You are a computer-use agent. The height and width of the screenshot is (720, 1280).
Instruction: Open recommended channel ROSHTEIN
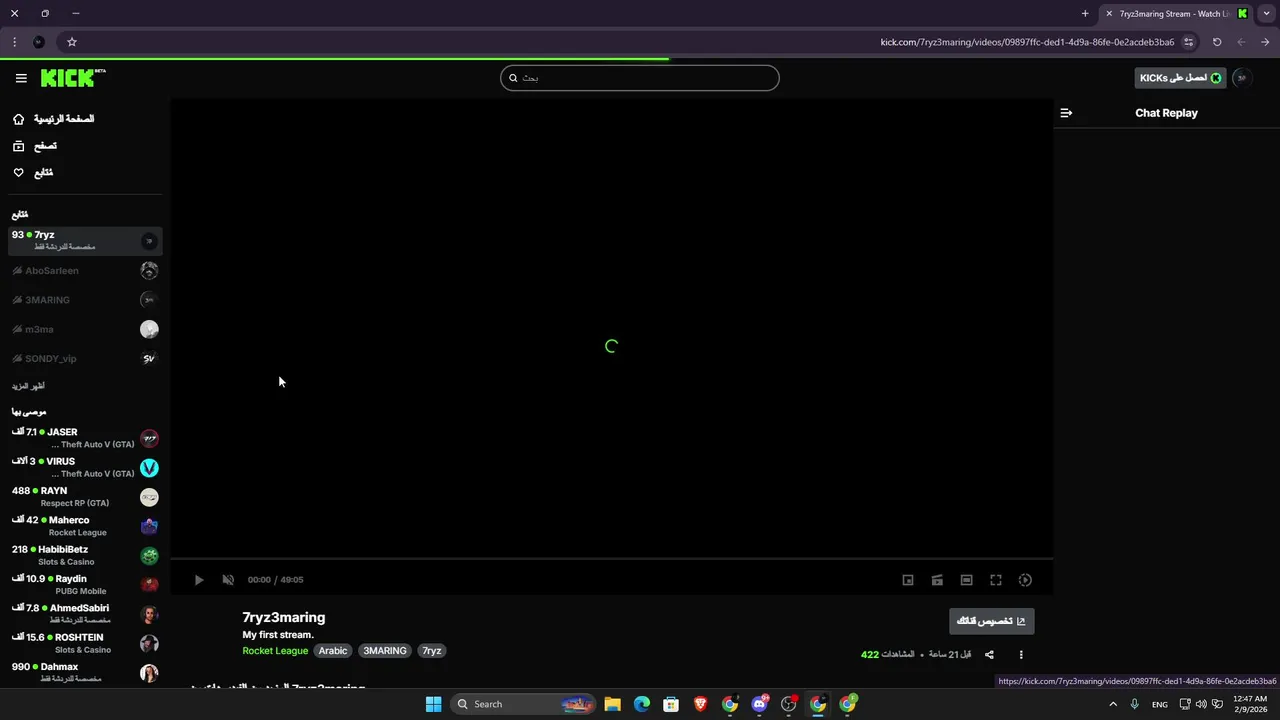(x=85, y=643)
